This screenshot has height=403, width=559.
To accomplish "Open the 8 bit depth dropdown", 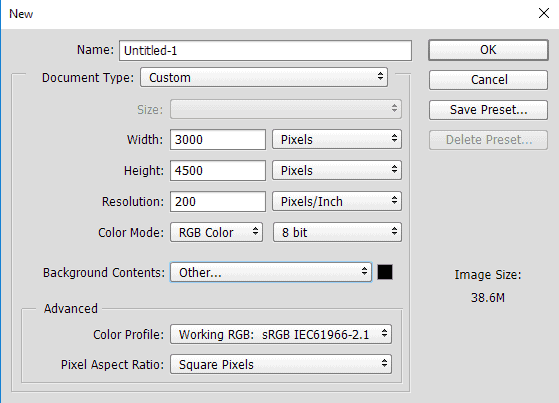I will 337,232.
